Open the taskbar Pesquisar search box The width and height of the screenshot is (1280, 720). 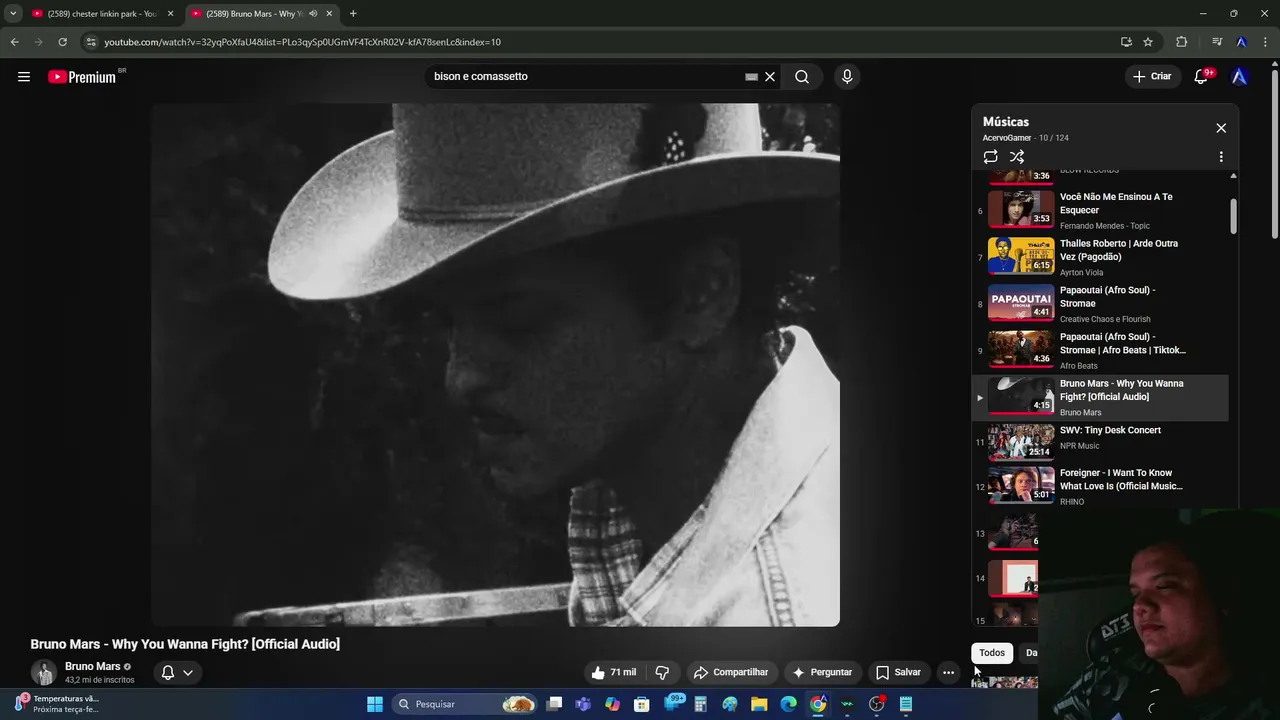[x=465, y=704]
